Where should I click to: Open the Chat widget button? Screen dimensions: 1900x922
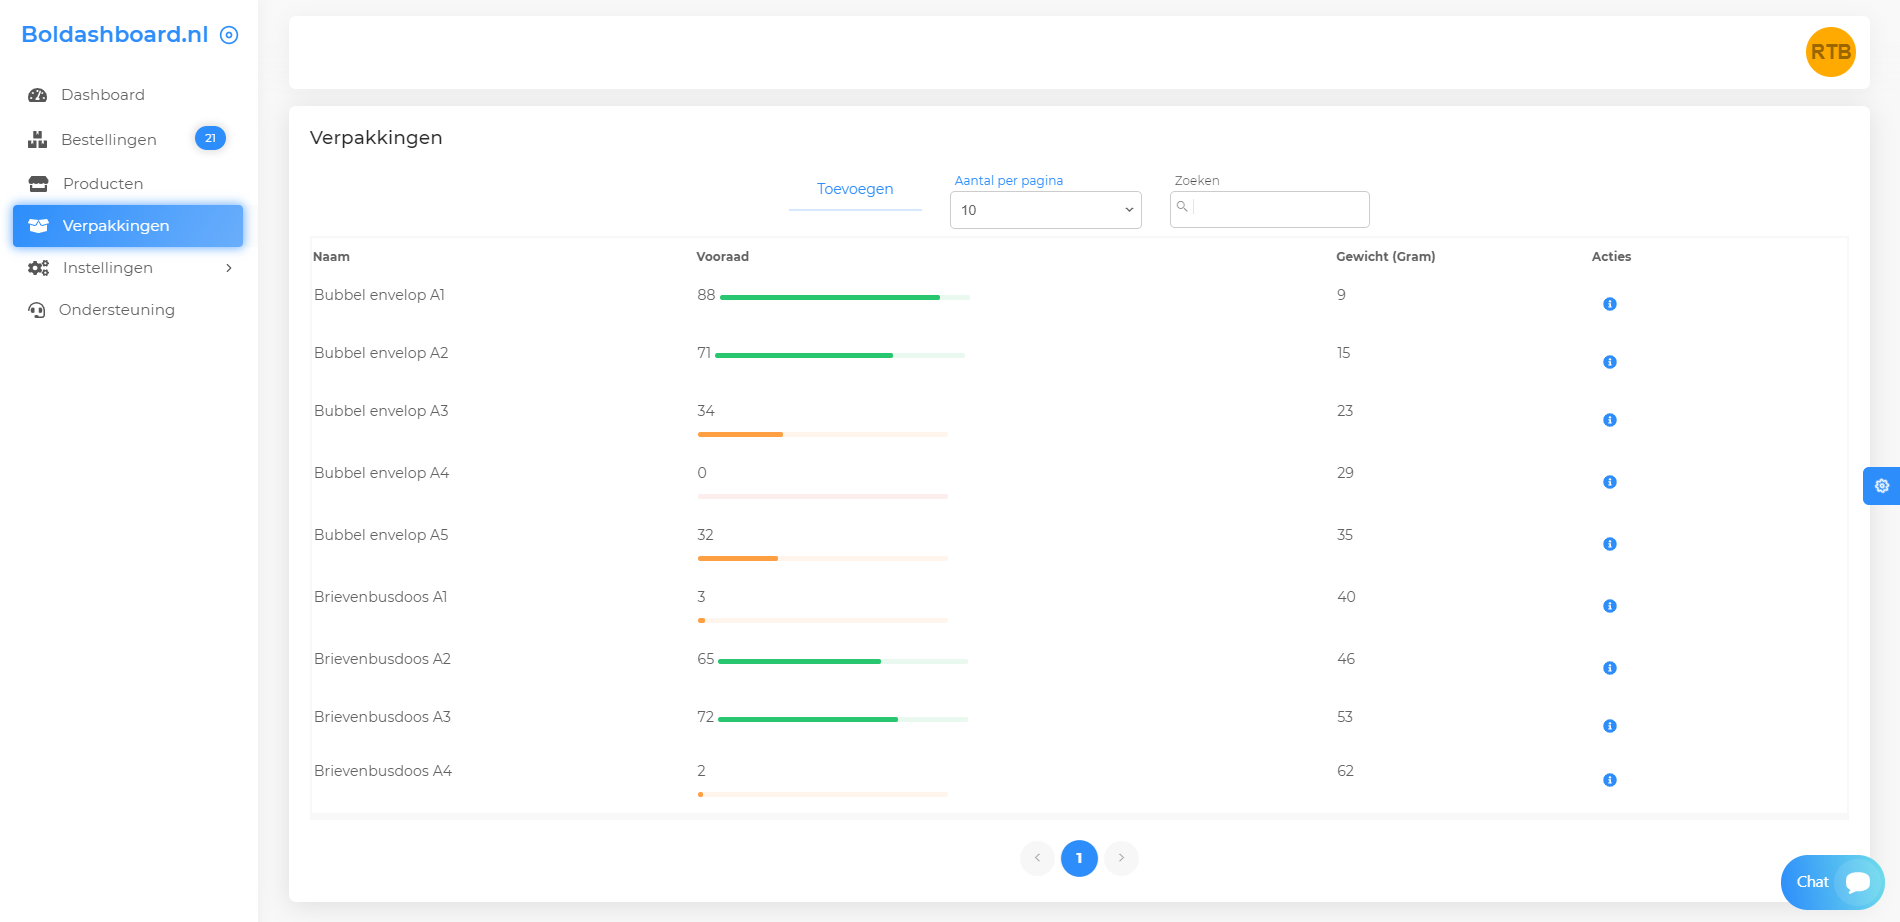(x=1831, y=882)
